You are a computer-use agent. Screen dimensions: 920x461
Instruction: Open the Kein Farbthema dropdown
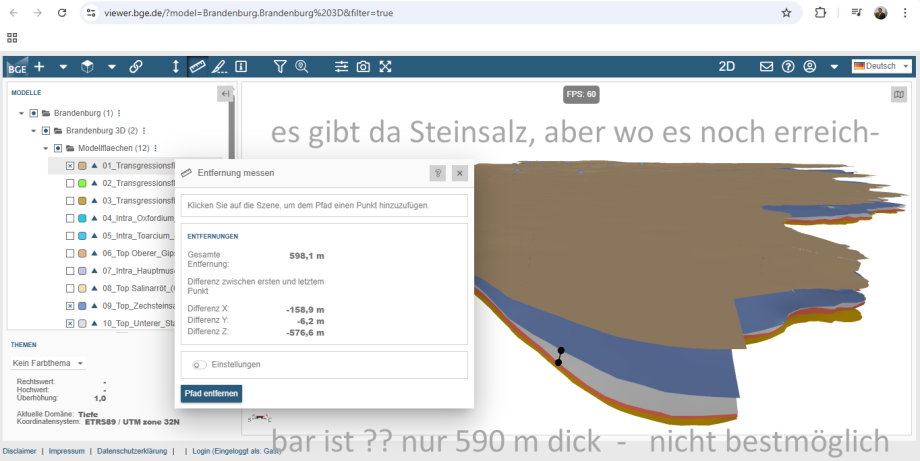(x=48, y=363)
